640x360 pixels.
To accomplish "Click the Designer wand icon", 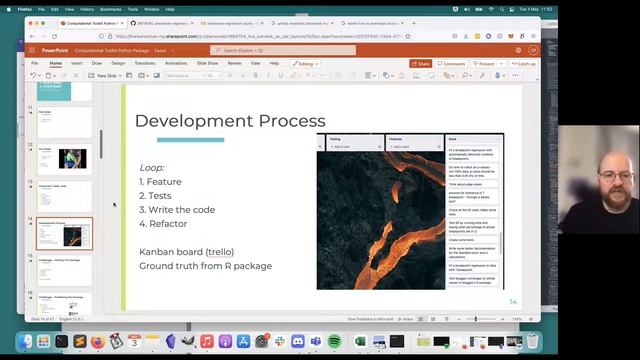I will pyautogui.click(x=482, y=76).
